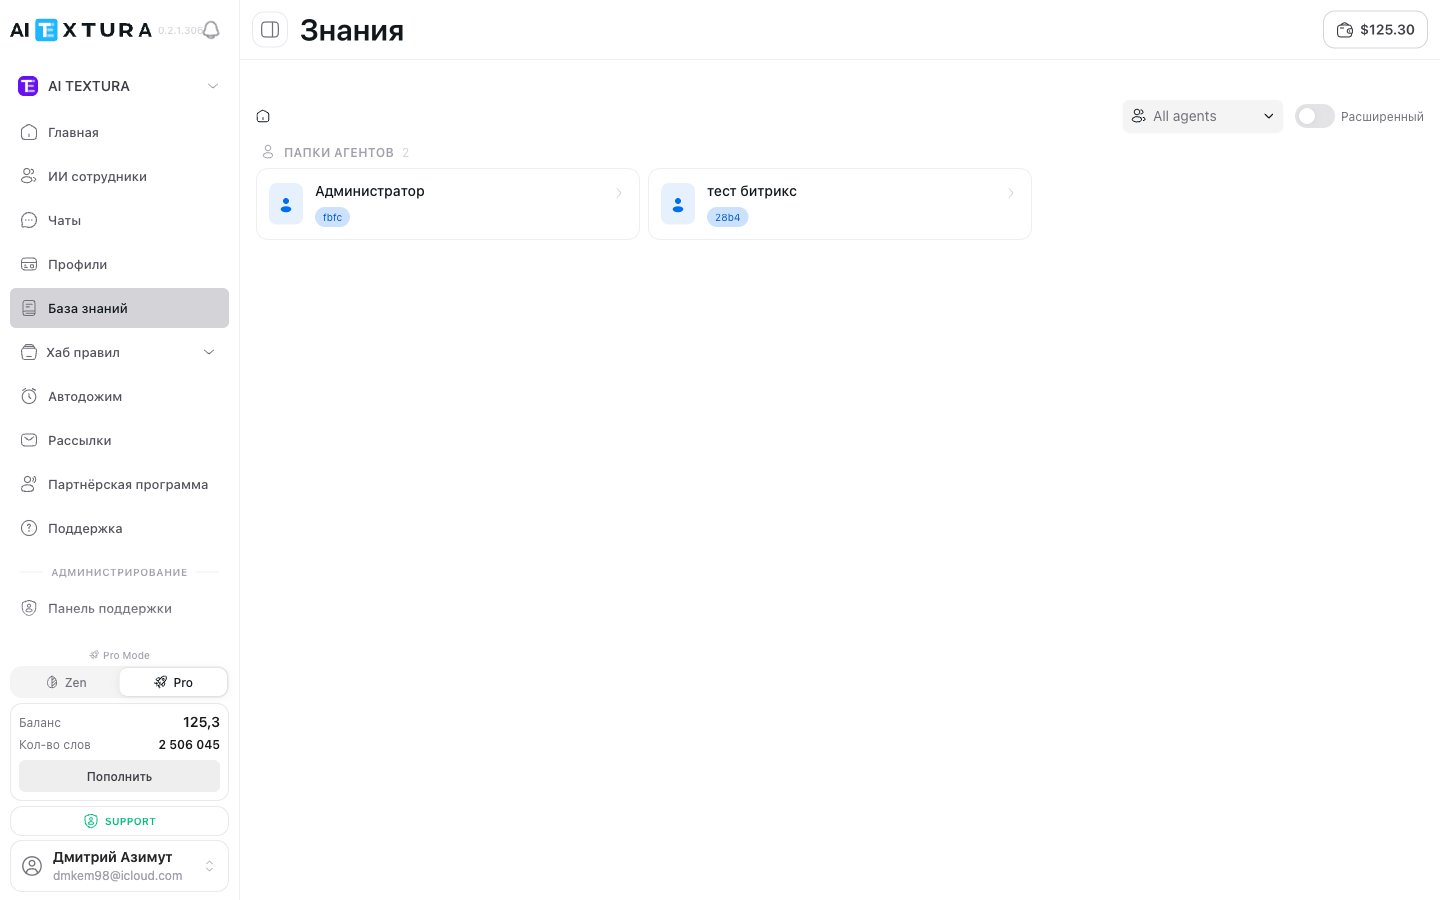Select База знаний menu item

pos(119,308)
